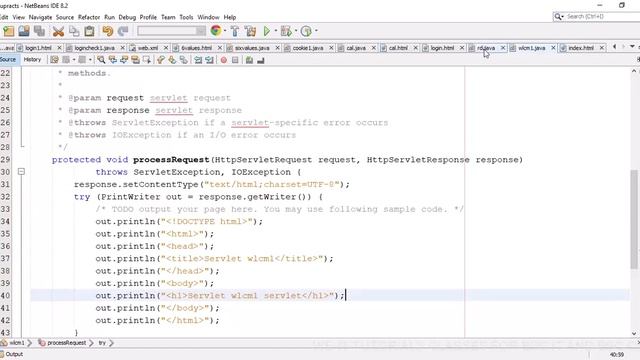
Task: Click the Next Bookmark icon
Action: point(172,60)
